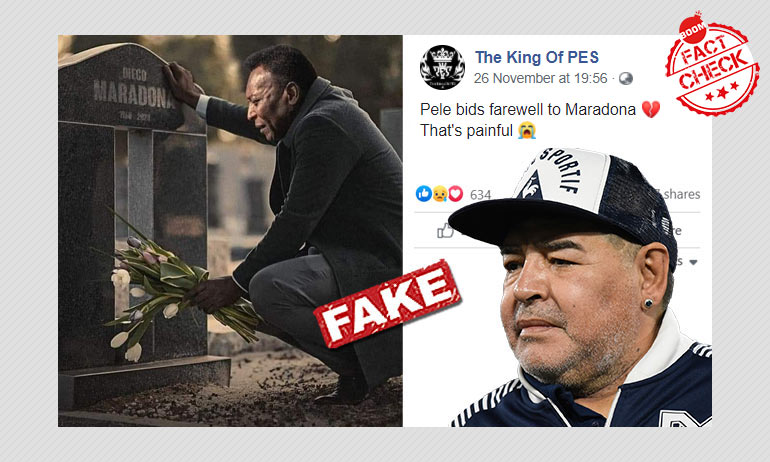Open the gravestone photo attachment
The width and height of the screenshot is (770, 462).
pyautogui.click(x=230, y=230)
